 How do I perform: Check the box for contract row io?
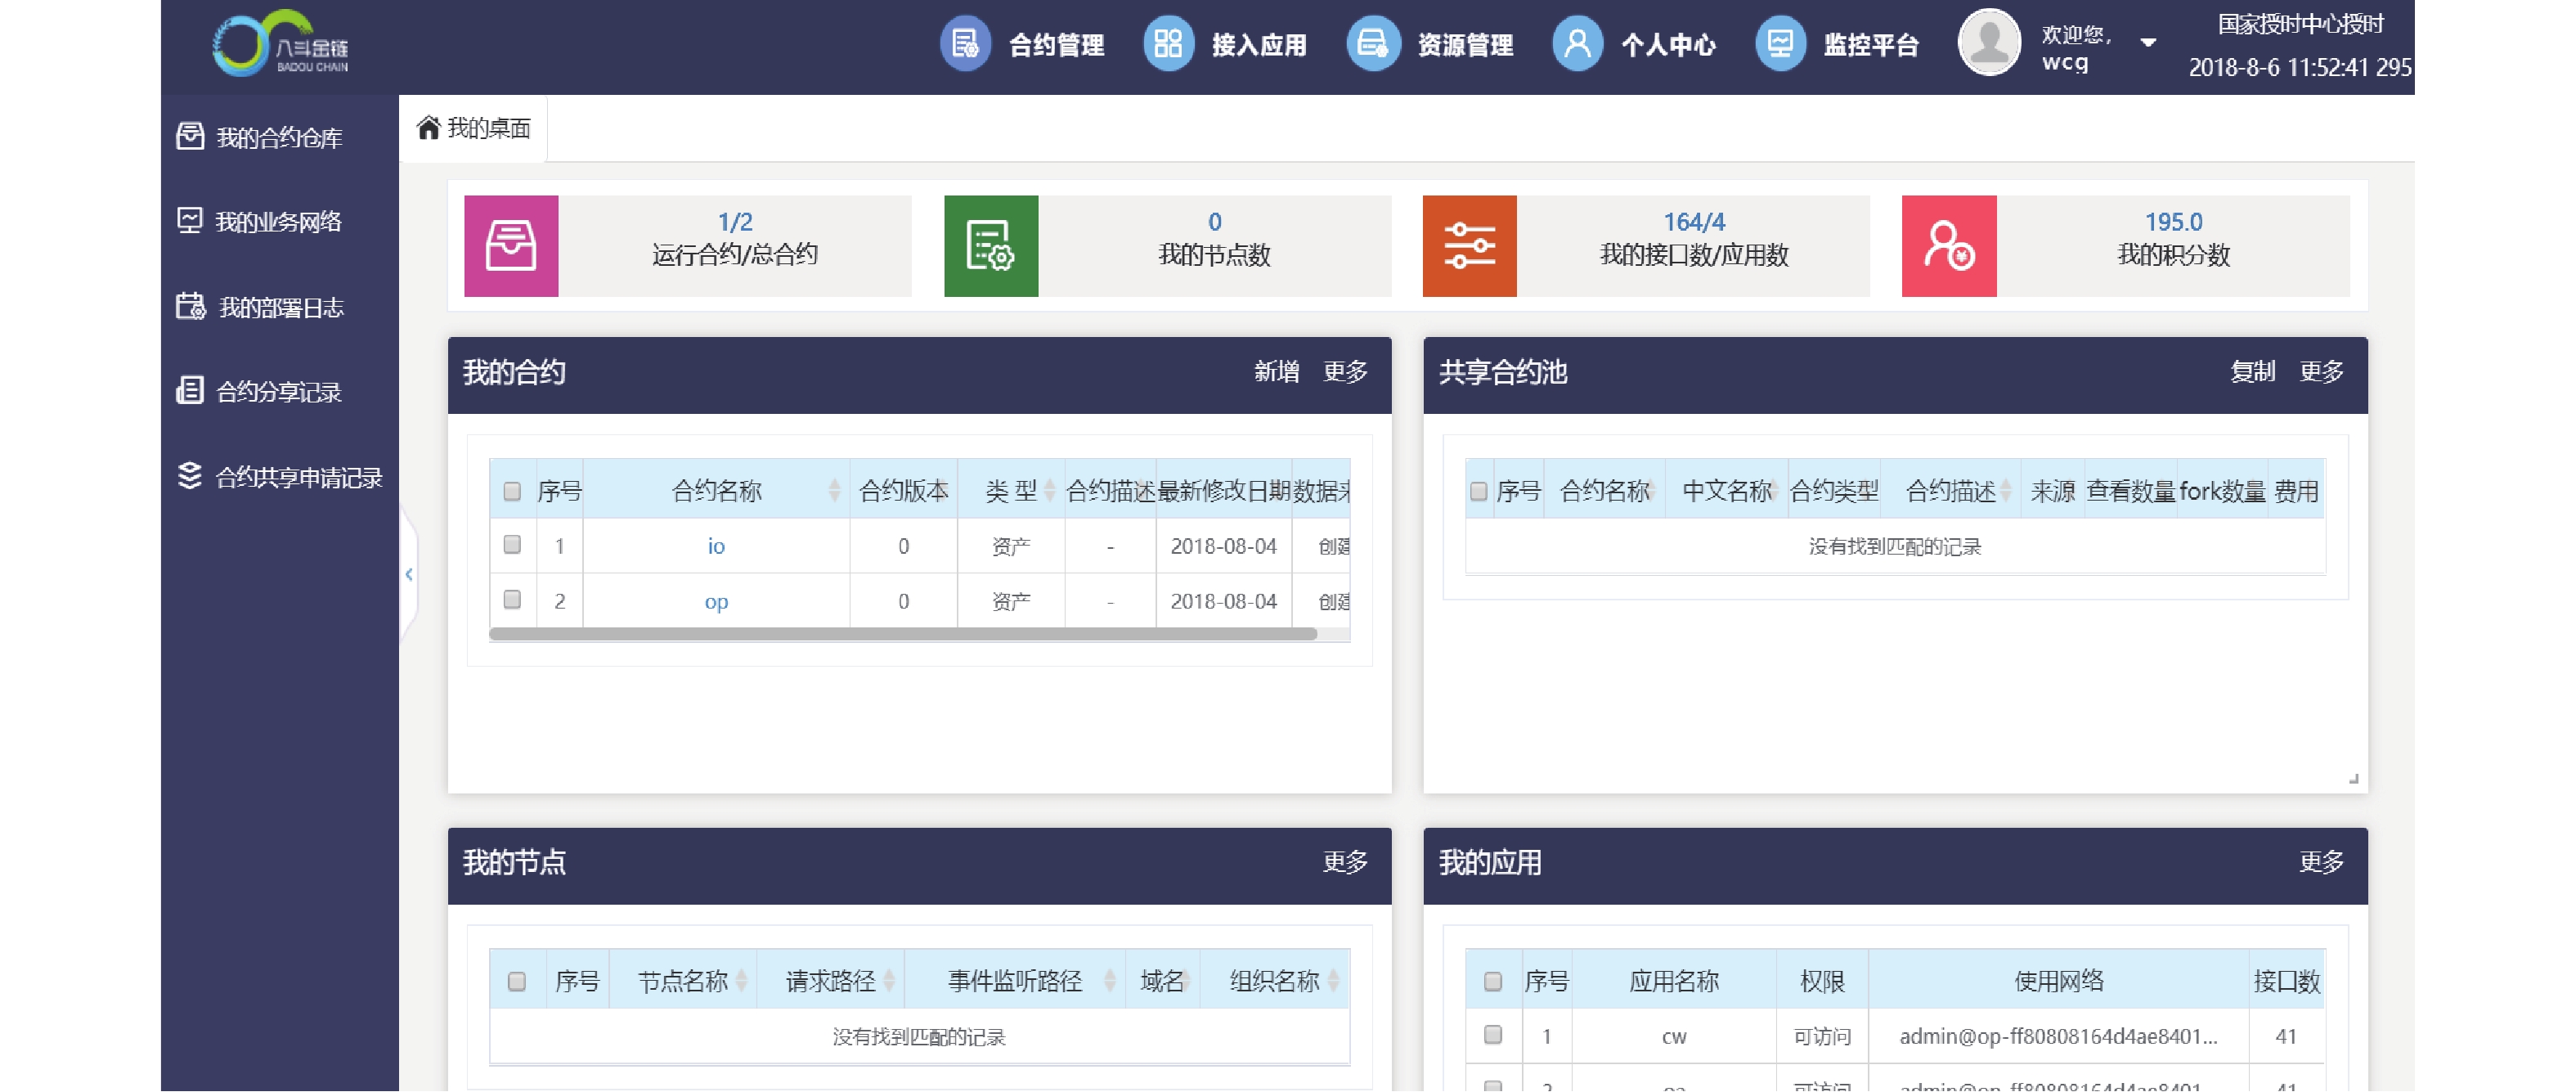click(x=512, y=545)
